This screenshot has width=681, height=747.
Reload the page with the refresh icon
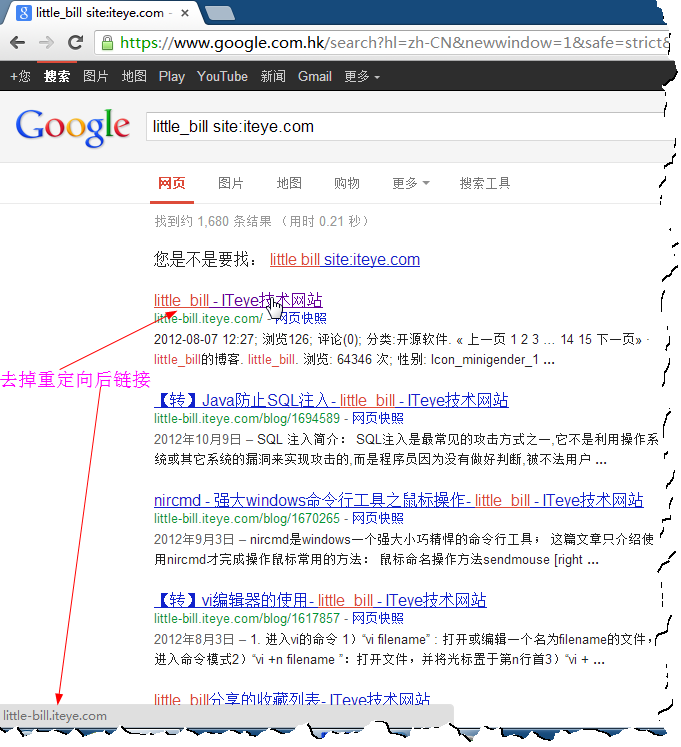[x=75, y=43]
